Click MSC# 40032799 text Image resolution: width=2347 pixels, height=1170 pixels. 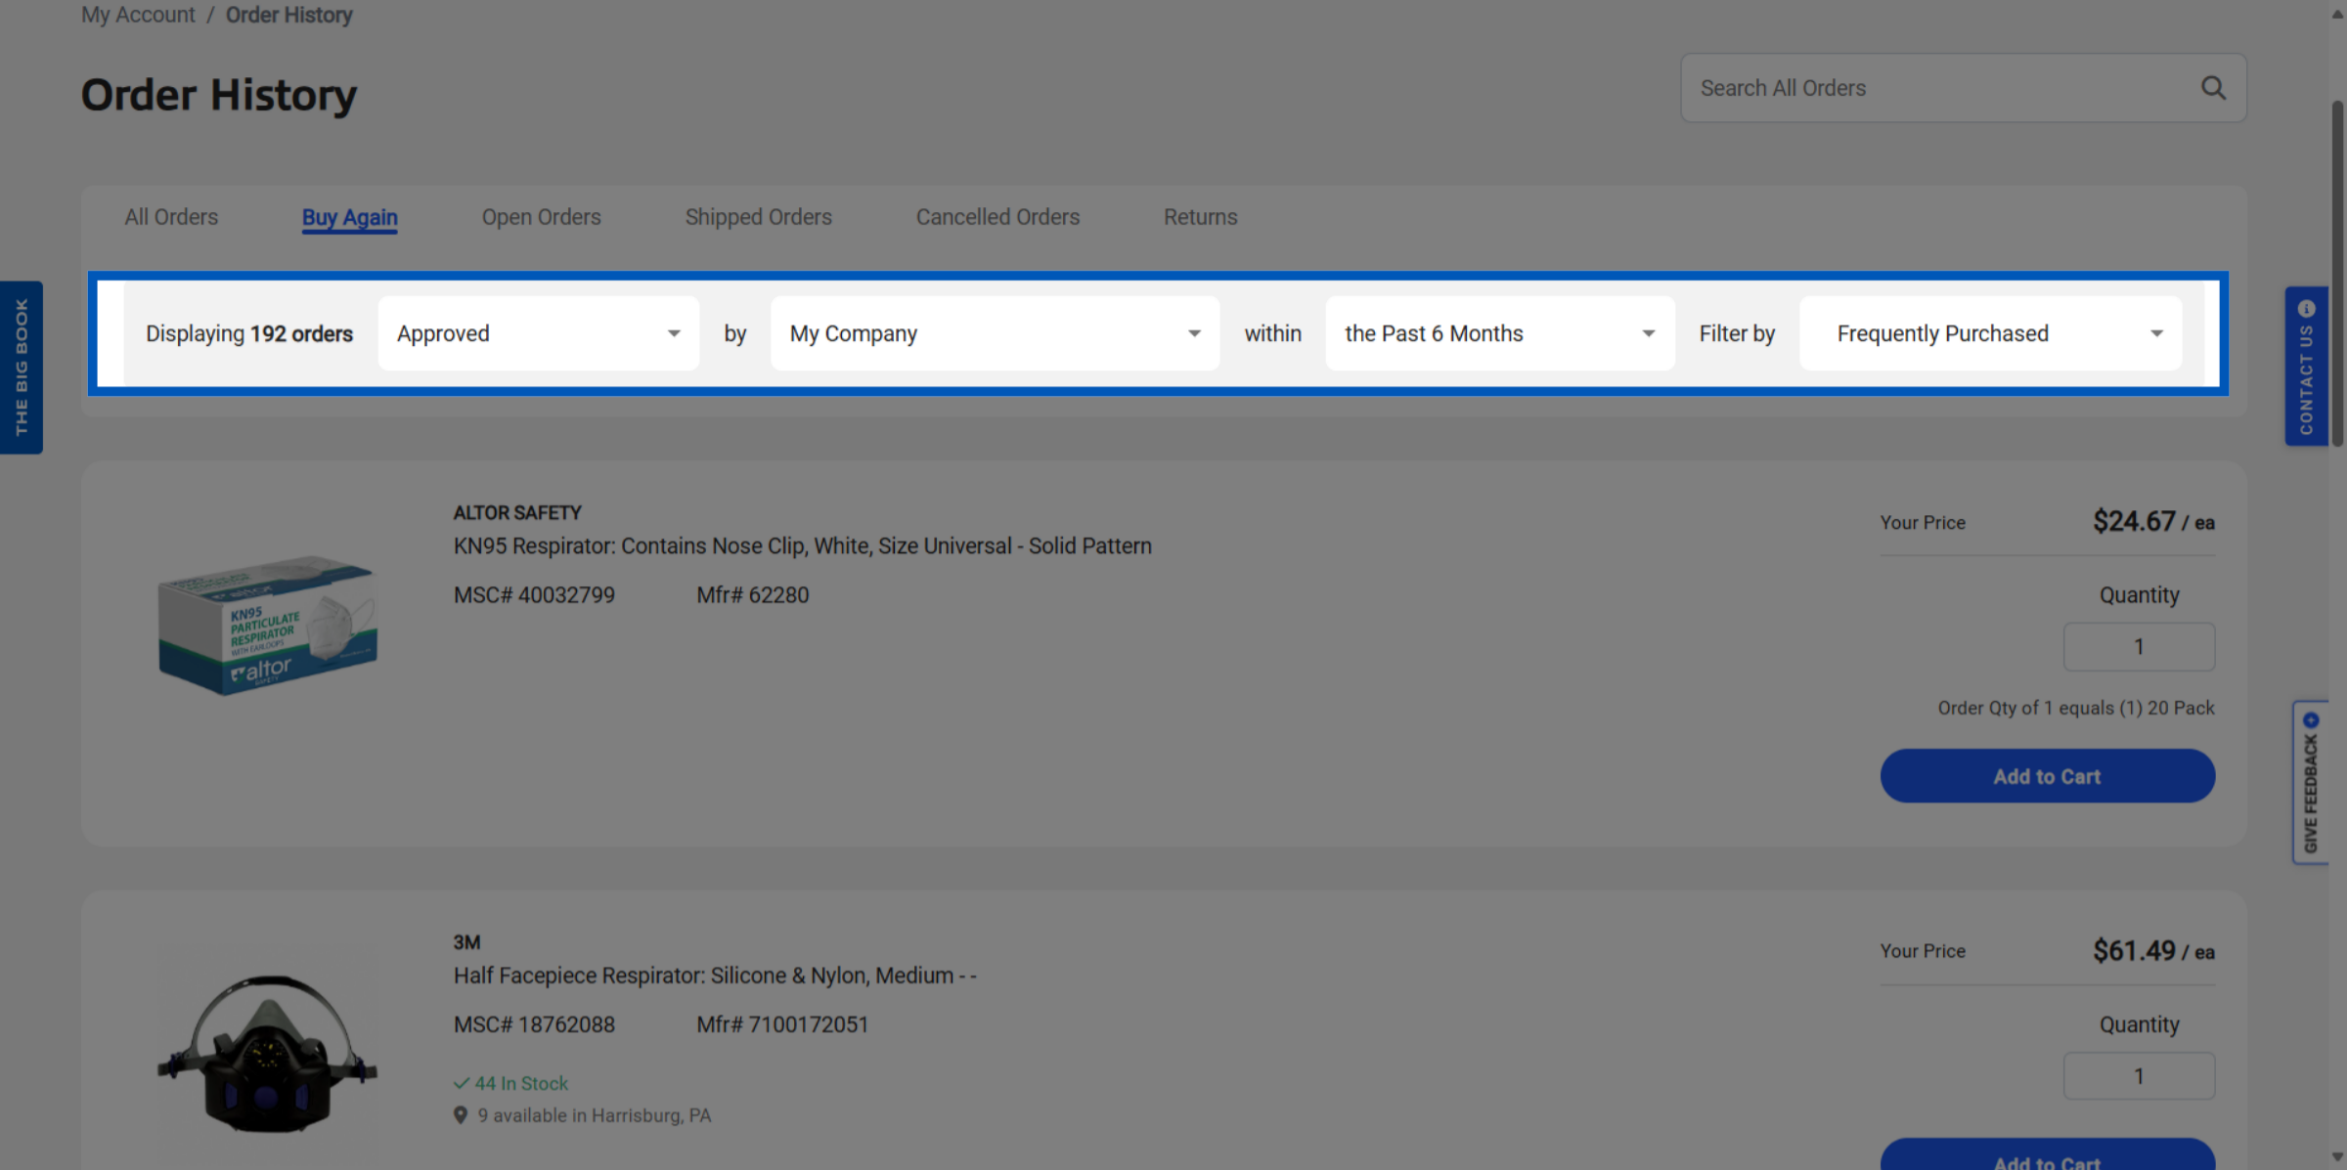[534, 595]
